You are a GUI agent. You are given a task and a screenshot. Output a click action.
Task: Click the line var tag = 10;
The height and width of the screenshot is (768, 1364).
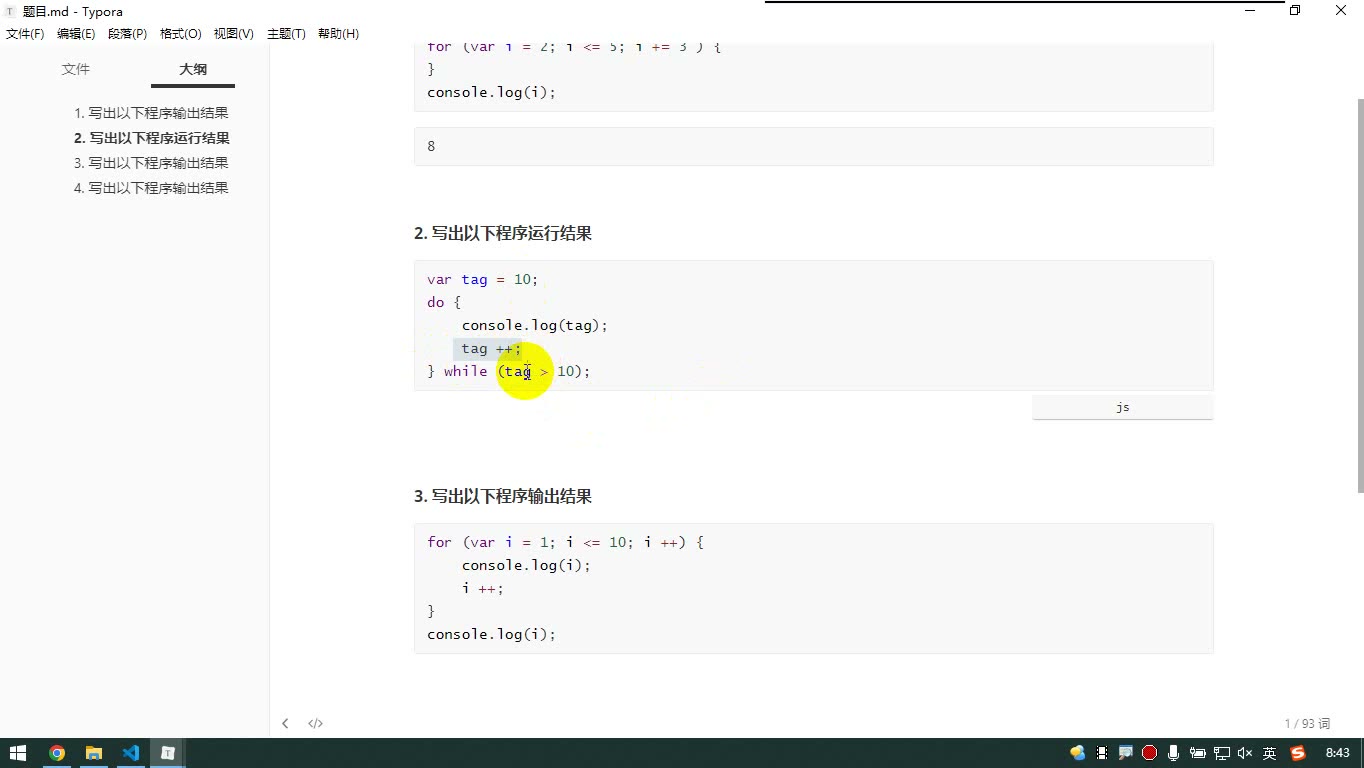click(482, 279)
